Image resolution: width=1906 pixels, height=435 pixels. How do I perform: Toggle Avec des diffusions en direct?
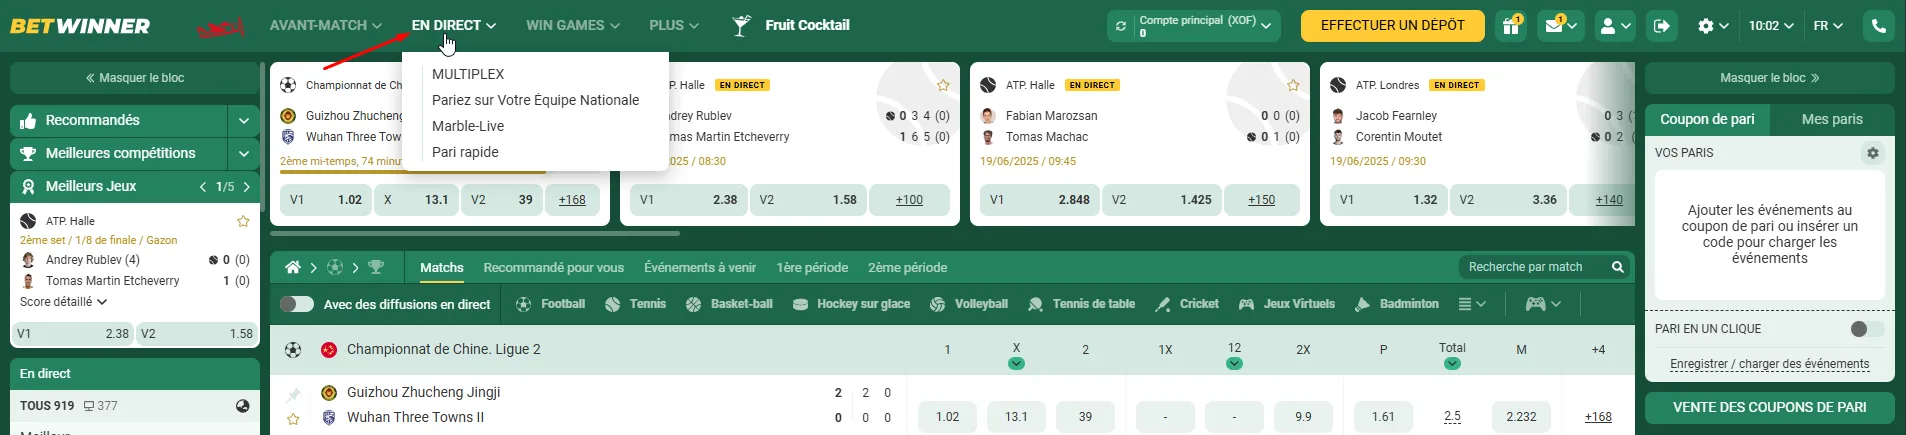pos(297,304)
